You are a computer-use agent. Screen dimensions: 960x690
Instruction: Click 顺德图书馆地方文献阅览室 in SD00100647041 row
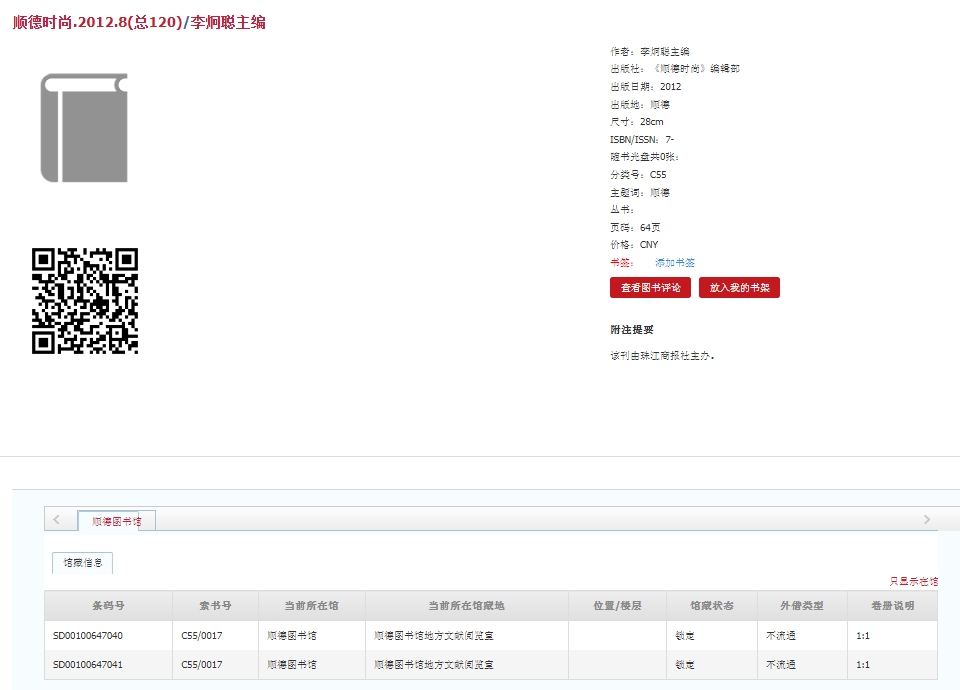tap(433, 664)
